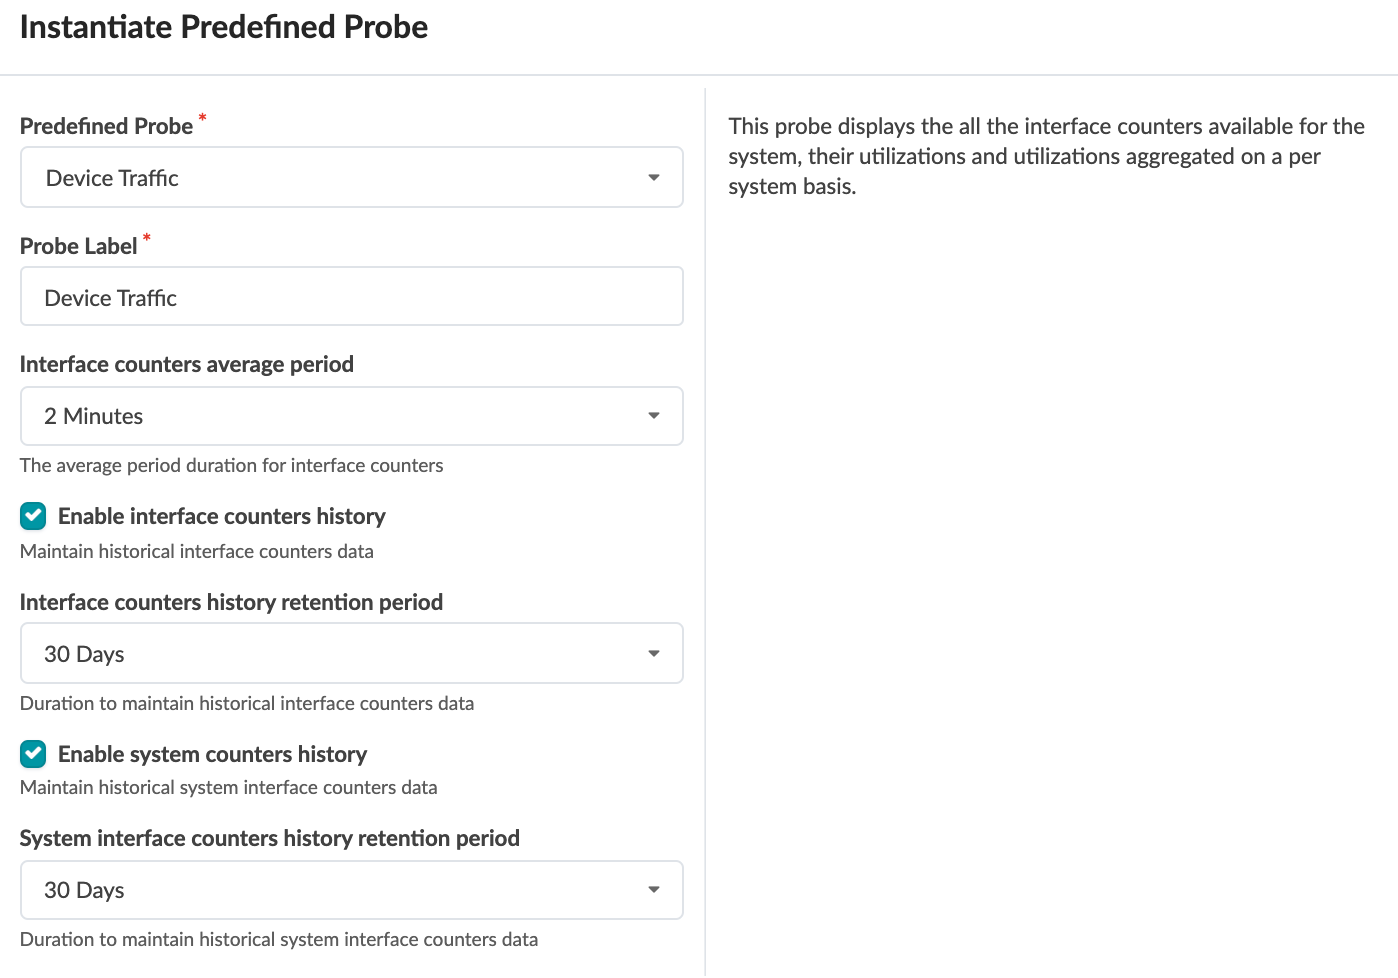Click 'System interface counters history retention period' label

269,838
